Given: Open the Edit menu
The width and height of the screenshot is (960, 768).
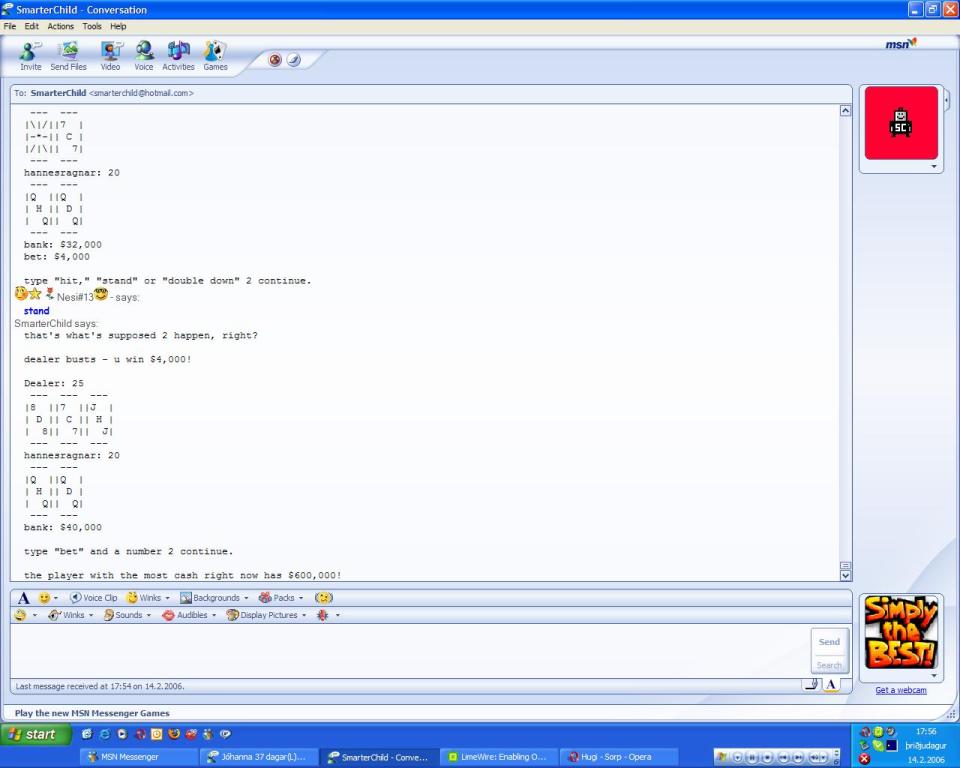Looking at the screenshot, I should click(32, 26).
